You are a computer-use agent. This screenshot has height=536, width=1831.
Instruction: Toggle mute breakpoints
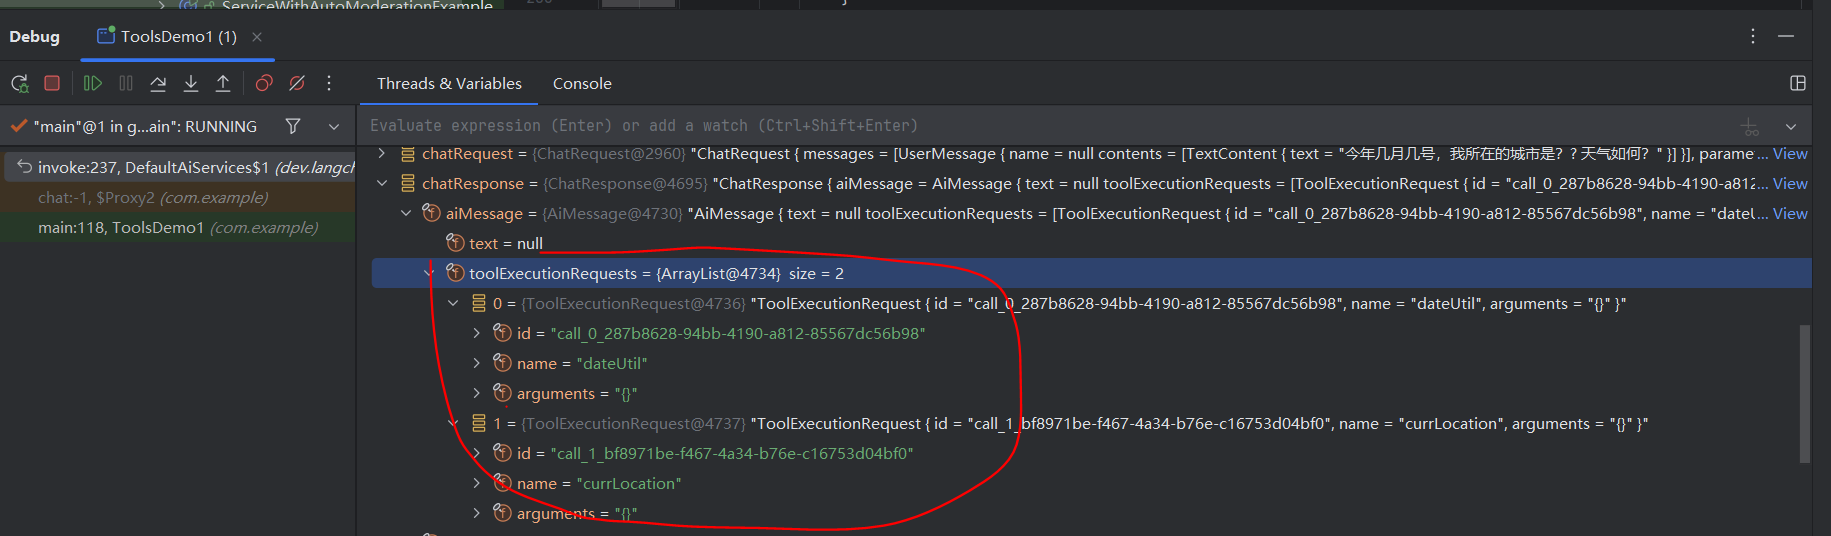(297, 83)
